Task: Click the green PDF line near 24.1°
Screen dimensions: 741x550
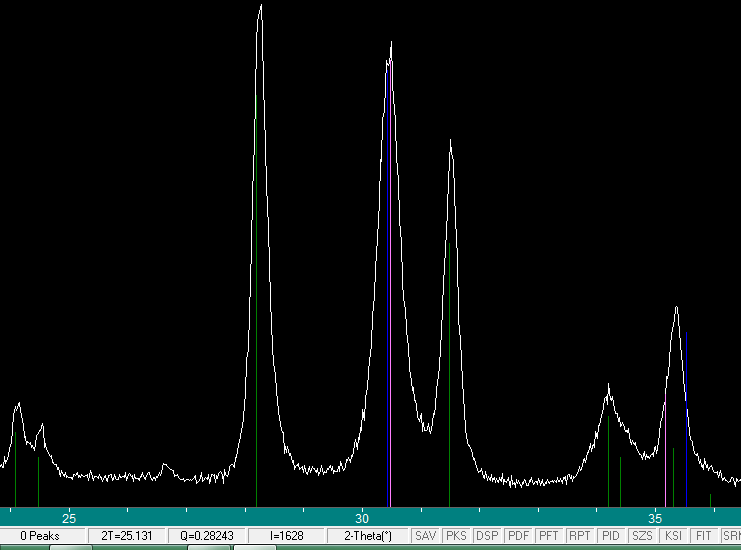Action: (x=16, y=469)
